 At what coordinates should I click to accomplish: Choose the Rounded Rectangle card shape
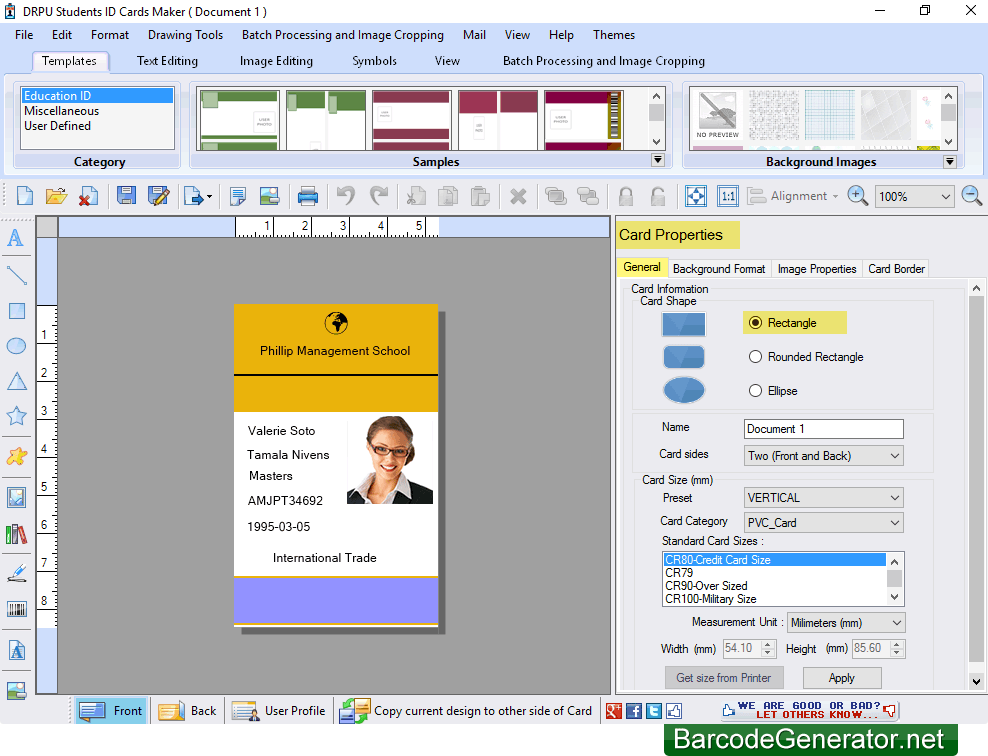click(755, 357)
